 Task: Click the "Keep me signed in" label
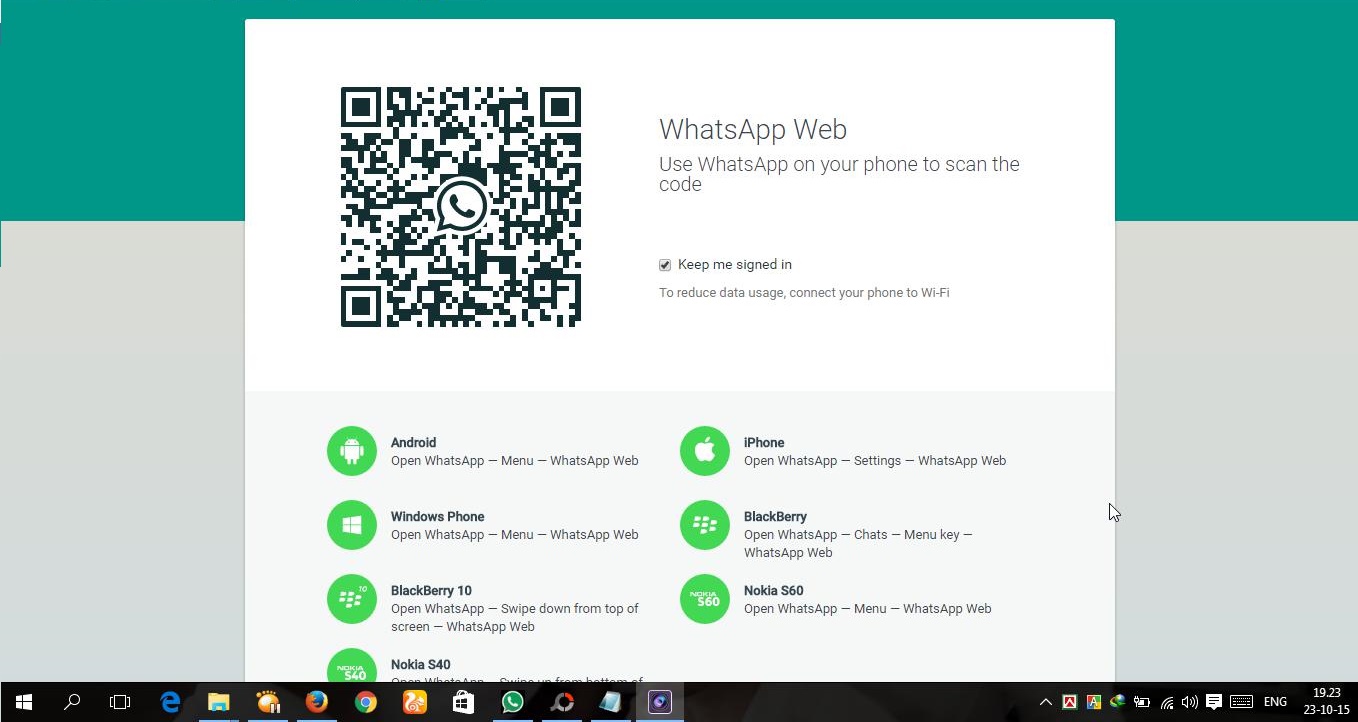coord(735,265)
